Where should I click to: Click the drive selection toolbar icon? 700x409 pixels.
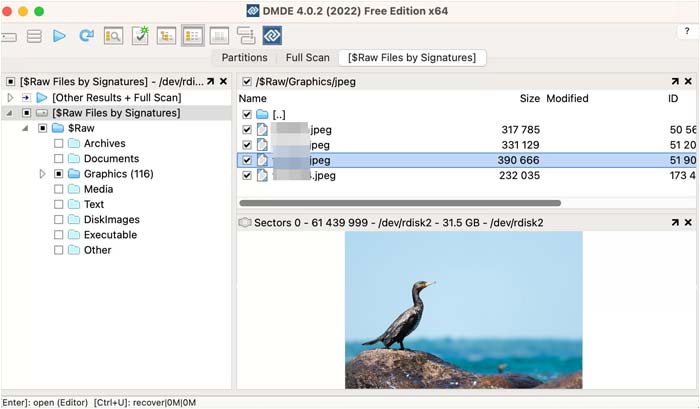pyautogui.click(x=8, y=37)
